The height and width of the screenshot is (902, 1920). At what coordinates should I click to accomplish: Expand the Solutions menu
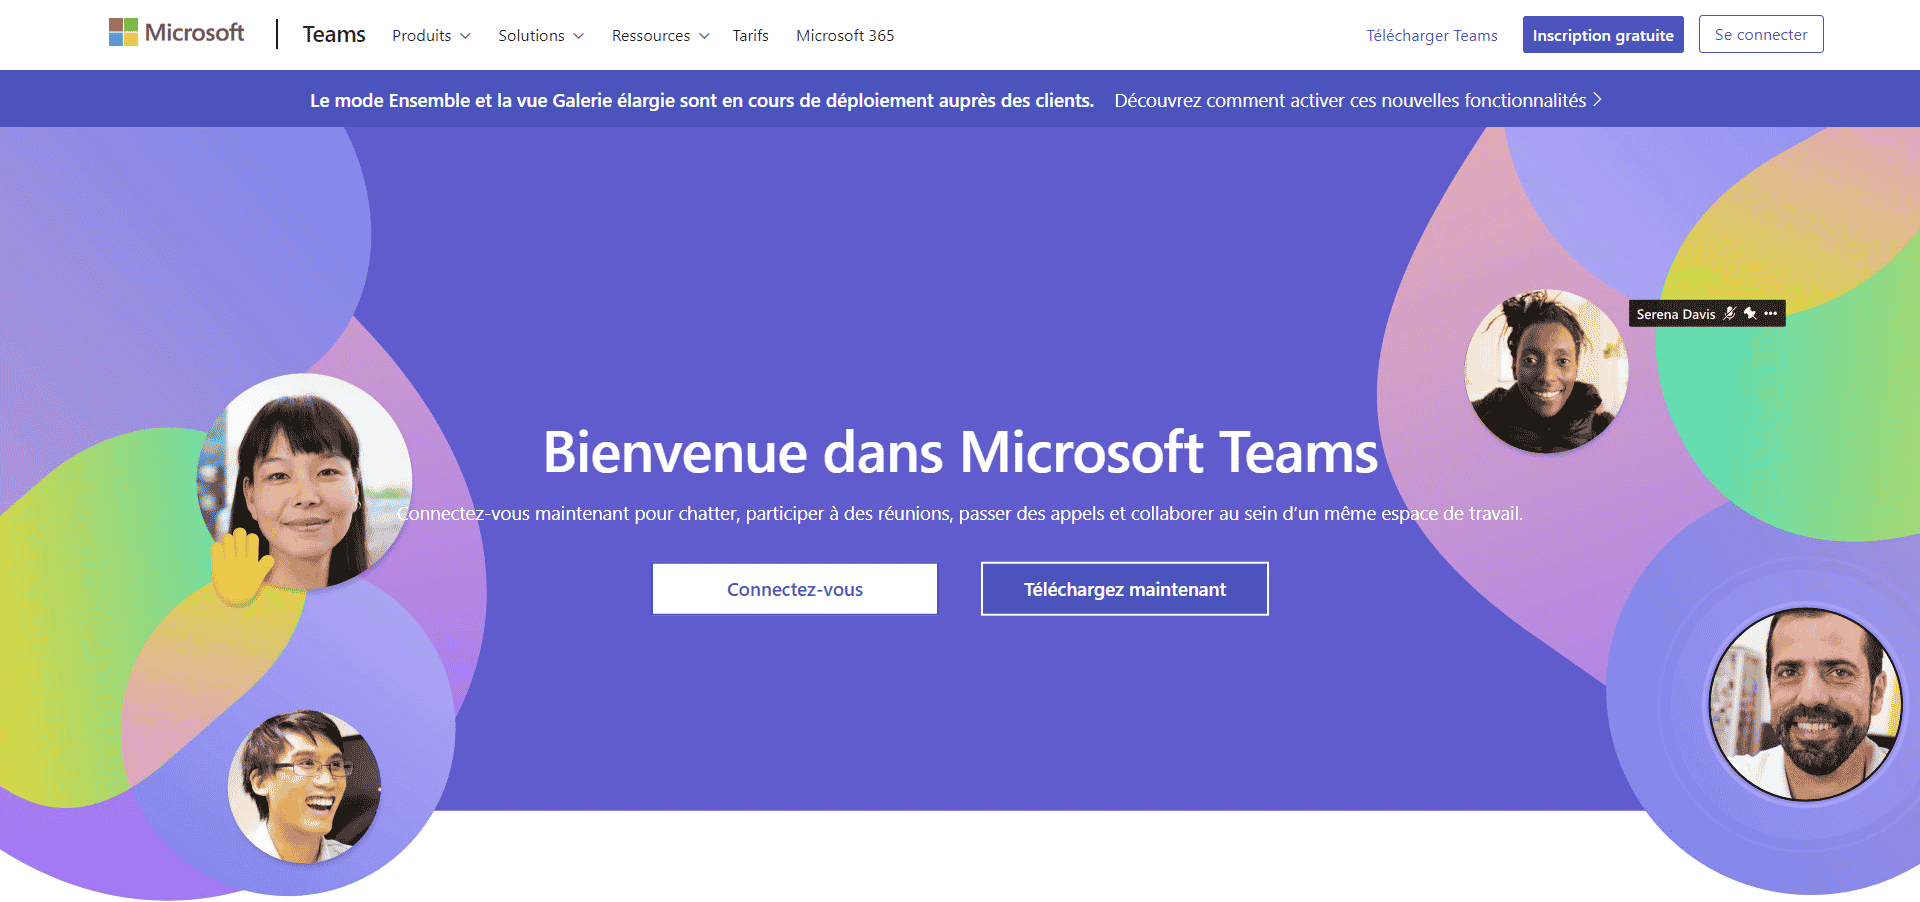[539, 35]
